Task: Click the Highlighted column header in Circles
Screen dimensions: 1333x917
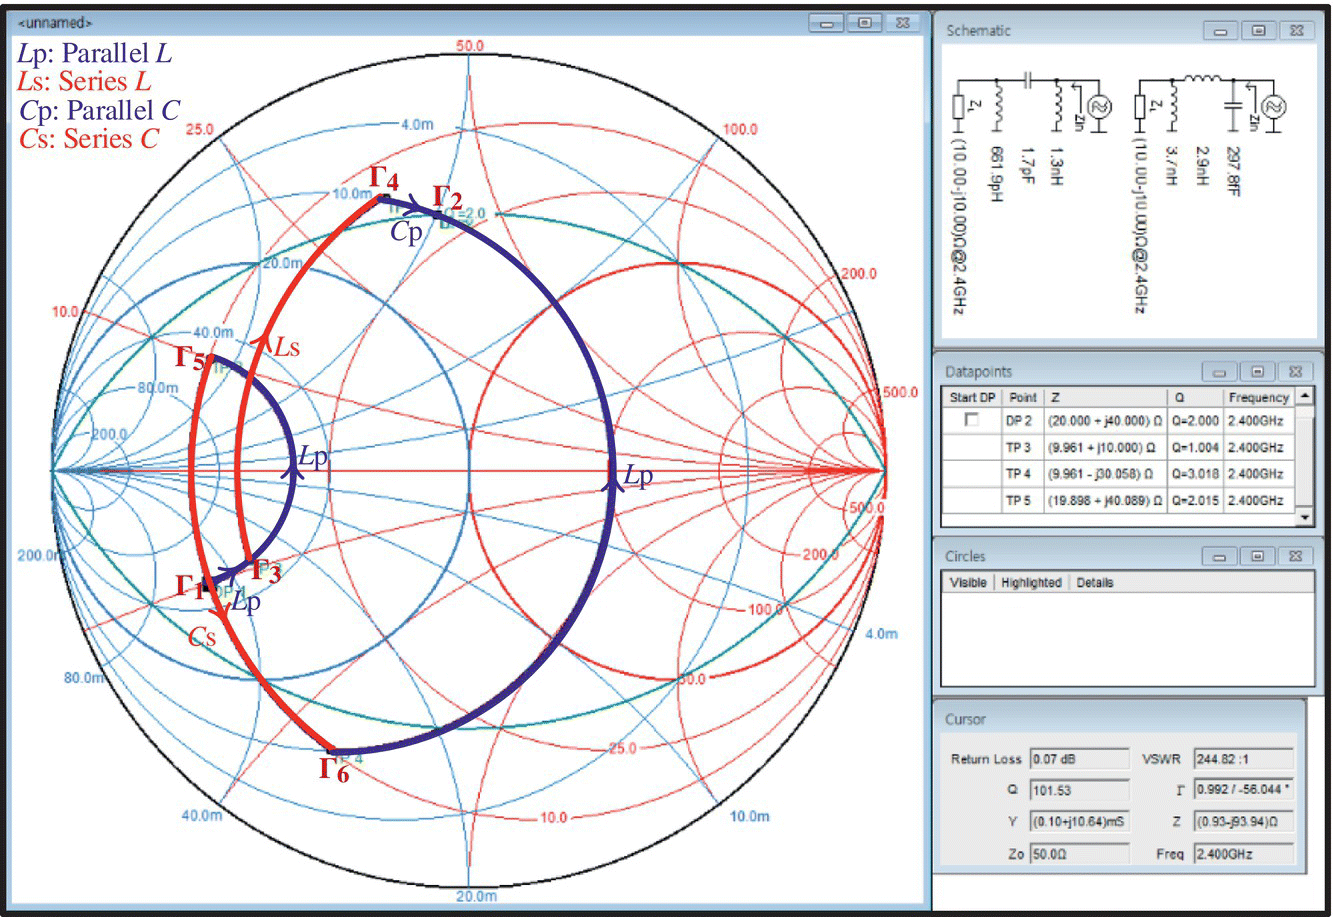Action: pos(1031,582)
